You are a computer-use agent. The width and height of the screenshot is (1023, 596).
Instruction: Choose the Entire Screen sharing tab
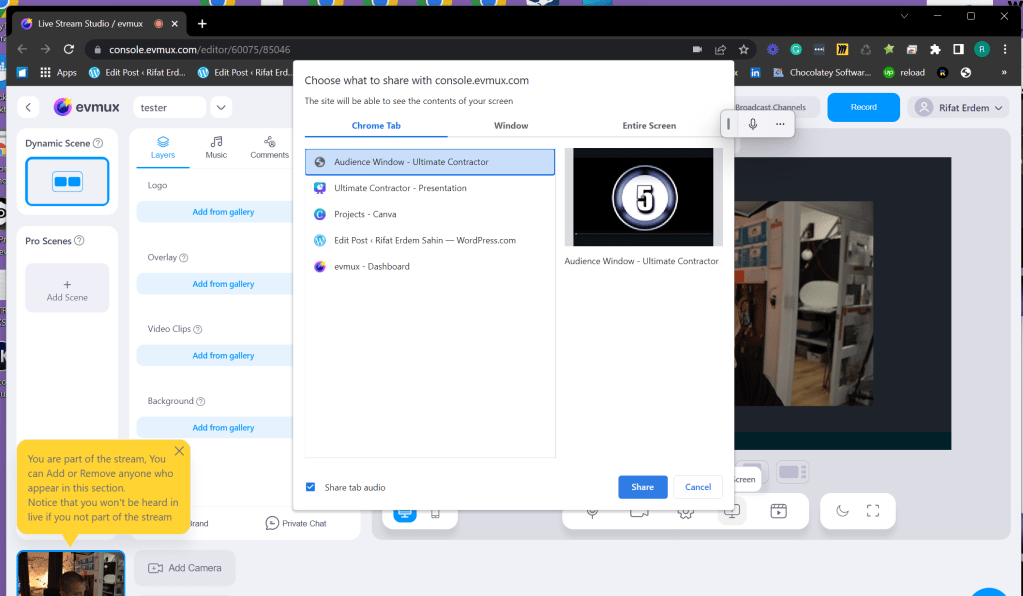tap(649, 126)
